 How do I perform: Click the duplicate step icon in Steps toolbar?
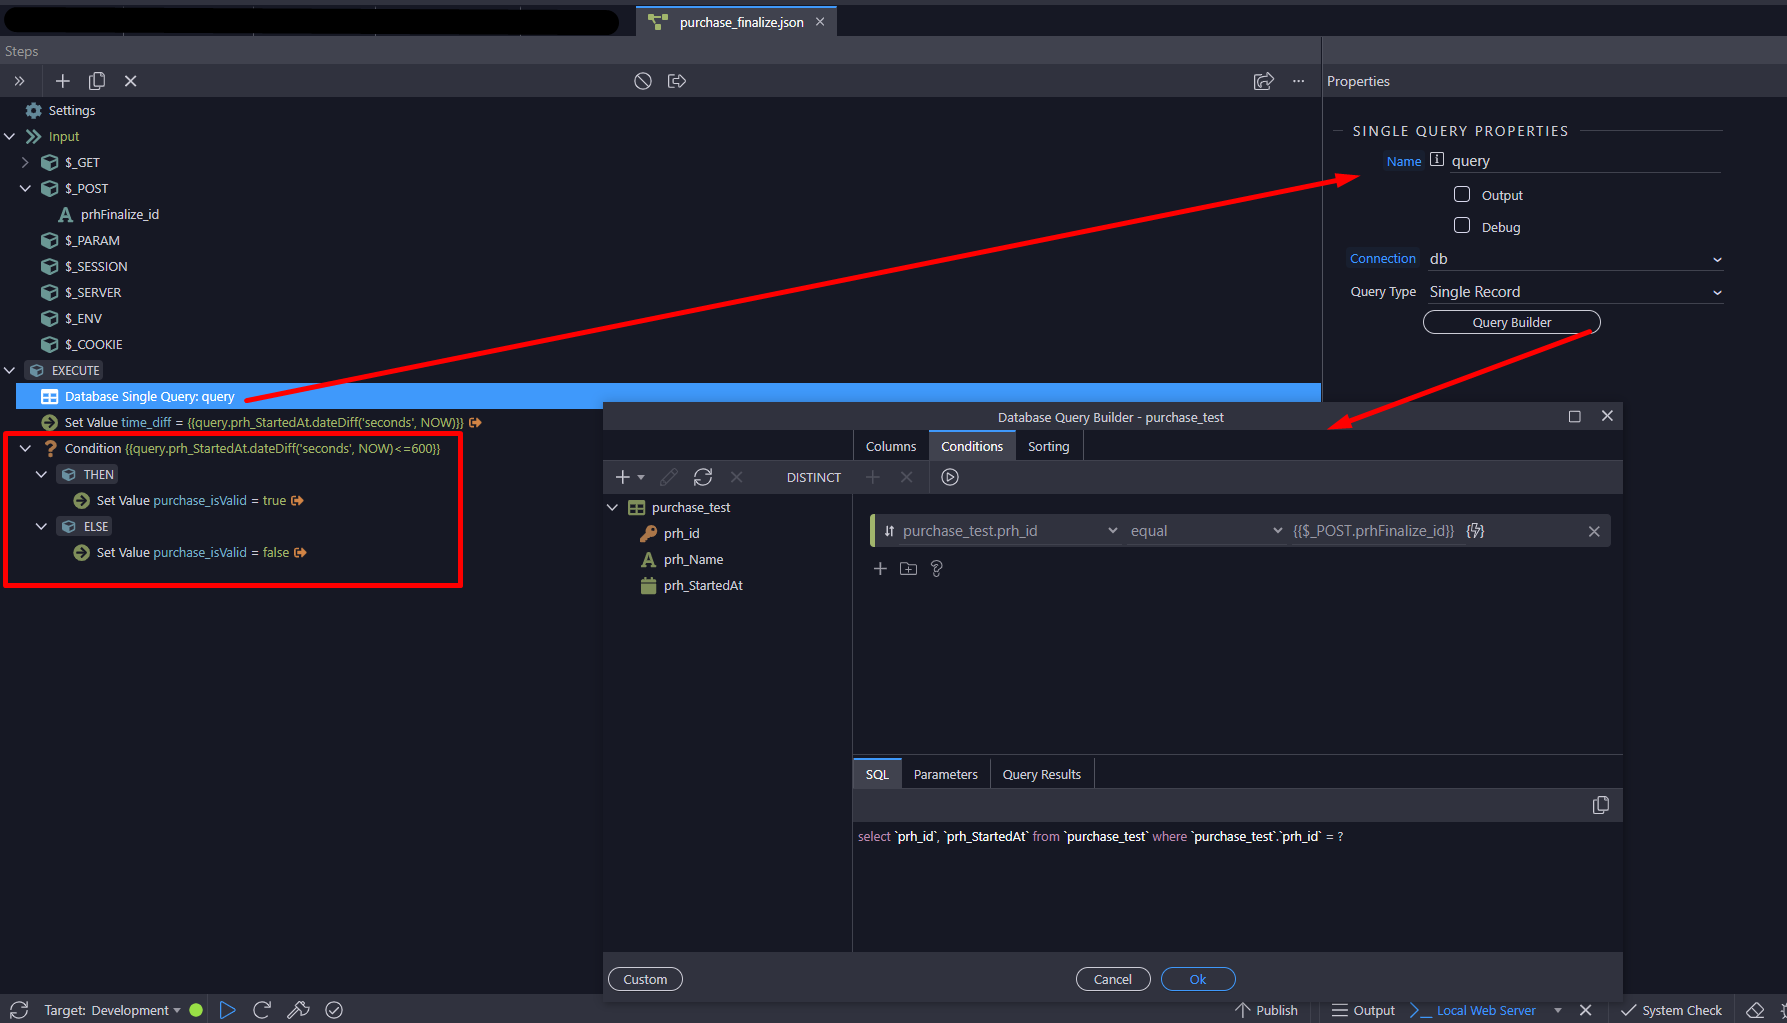point(97,81)
